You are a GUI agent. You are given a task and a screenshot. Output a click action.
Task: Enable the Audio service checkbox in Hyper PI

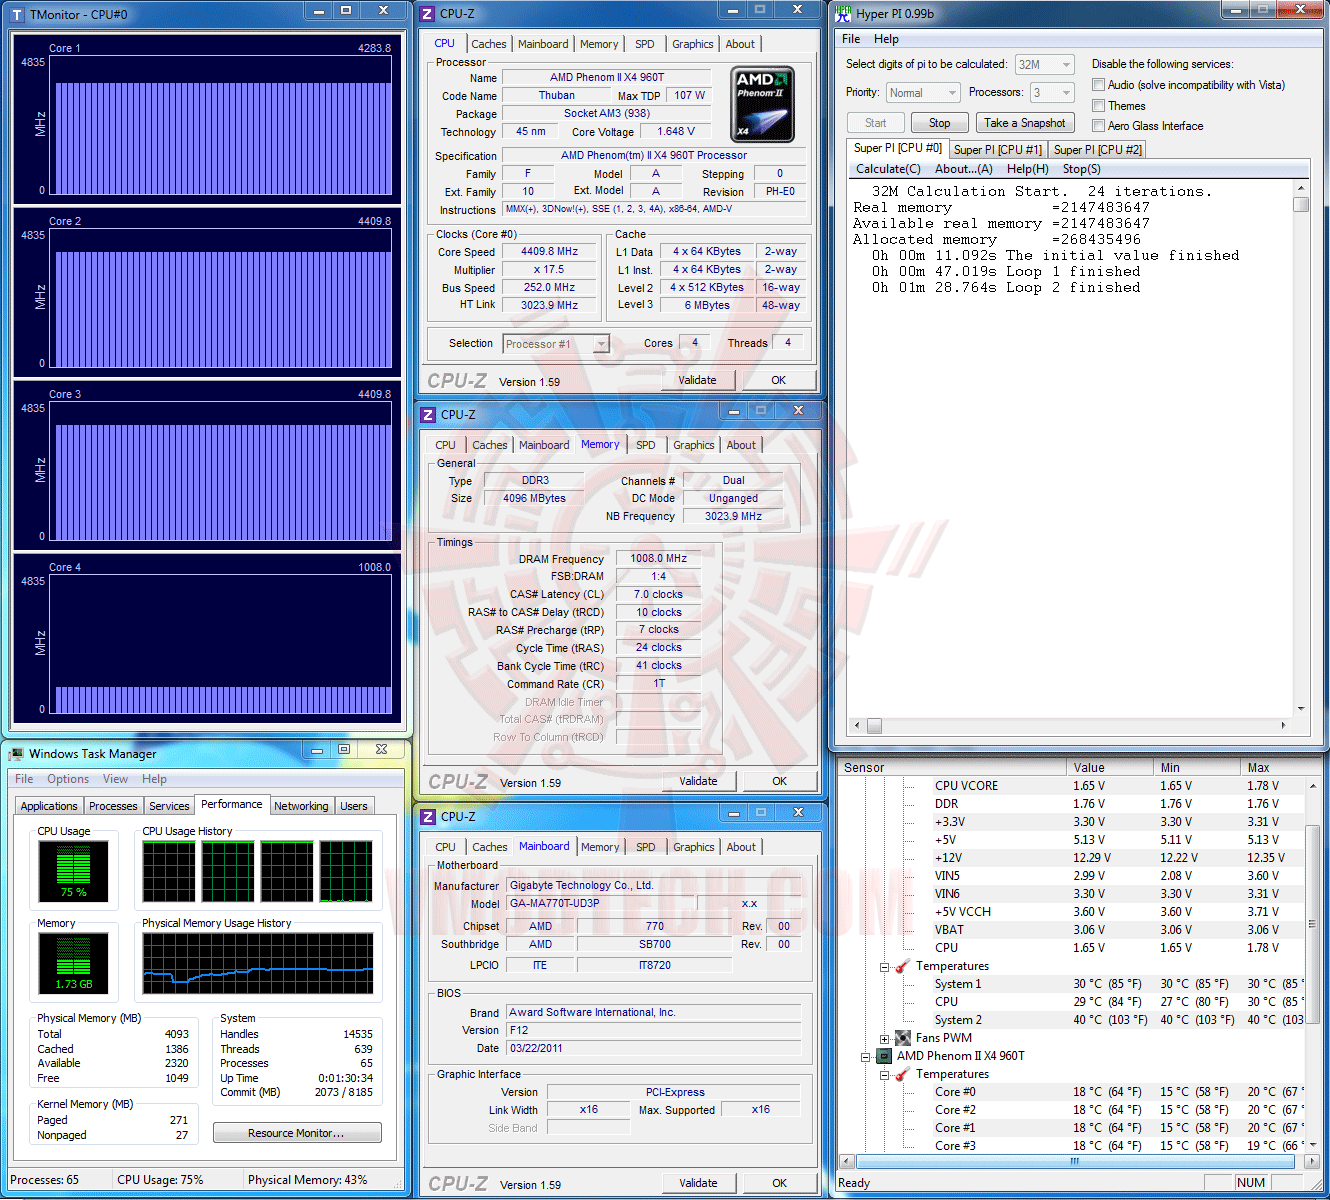coord(1099,85)
